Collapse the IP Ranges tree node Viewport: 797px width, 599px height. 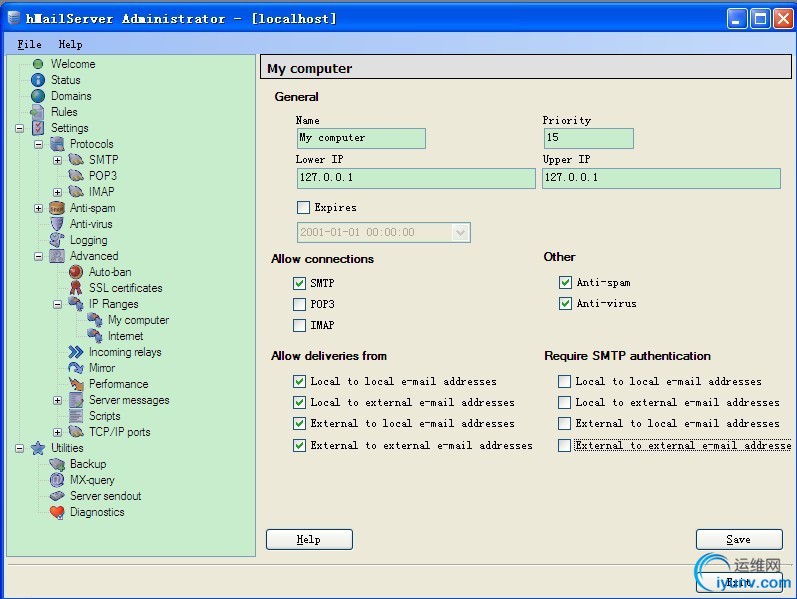click(x=57, y=305)
